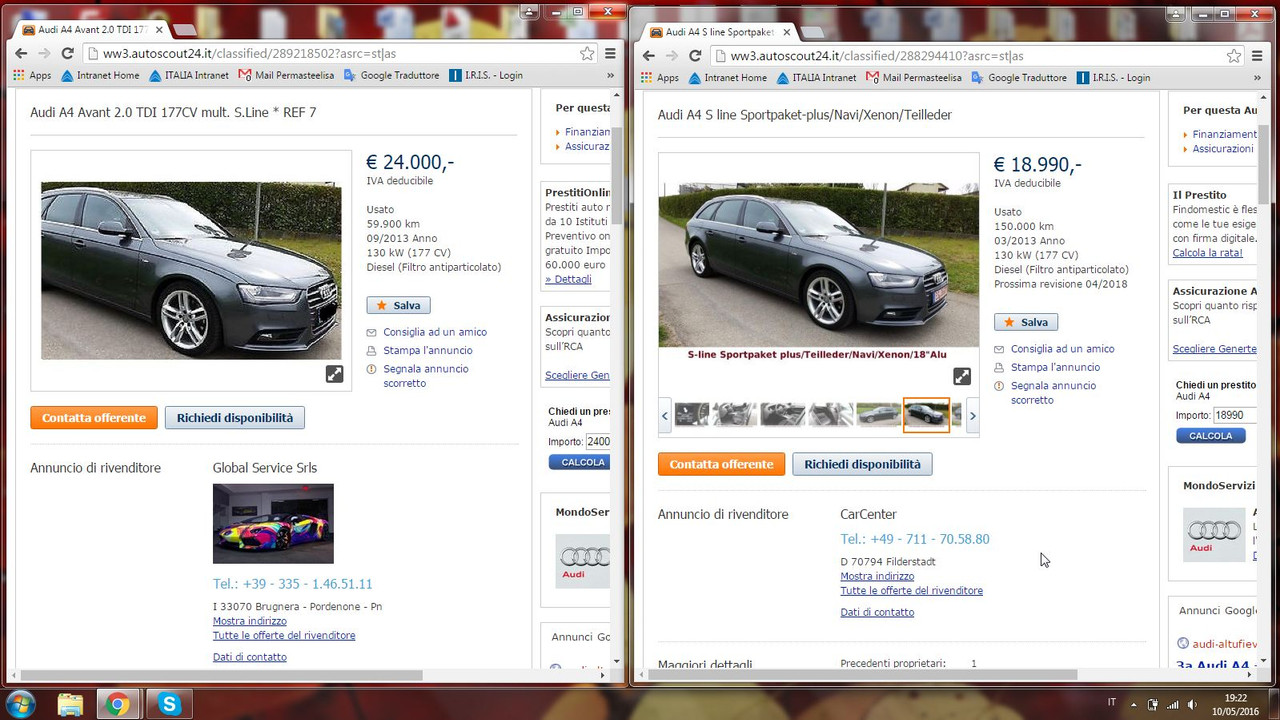Viewport: 1280px width, 720px height.
Task: Click Contatta offerente in right listing
Action: pos(721,464)
